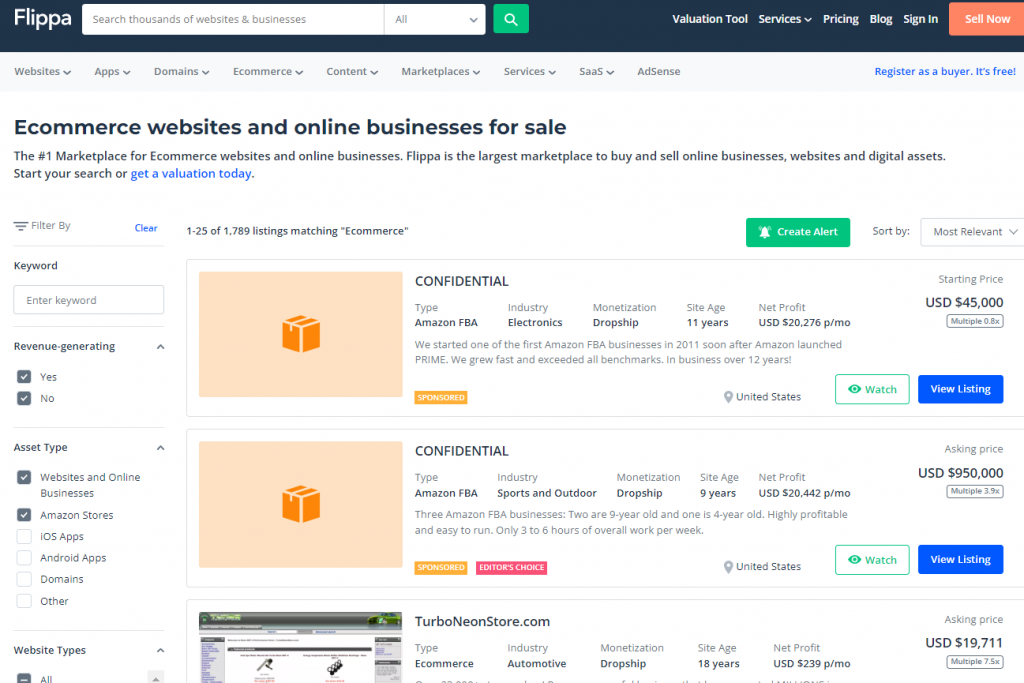
Task: Click the Sell Now button
Action: (987, 19)
